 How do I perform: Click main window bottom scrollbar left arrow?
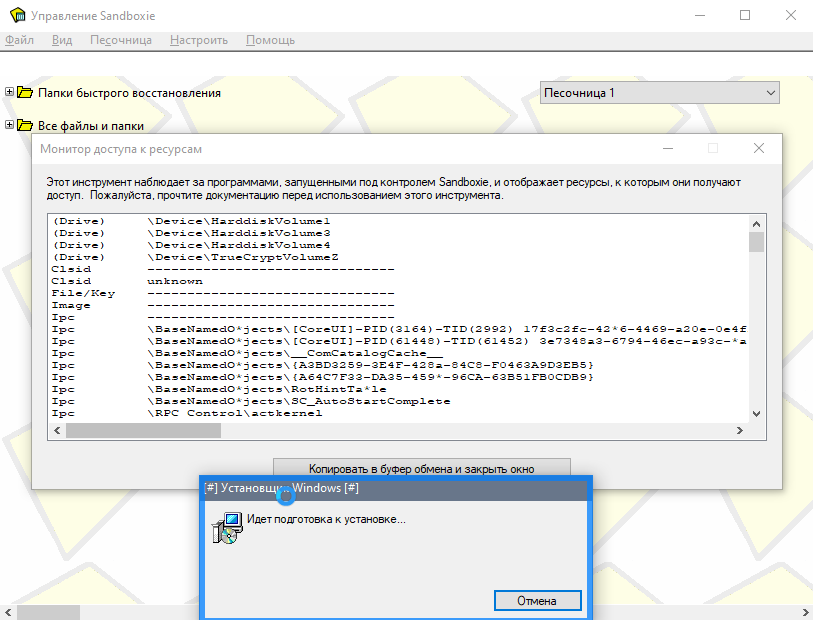click(x=8, y=612)
